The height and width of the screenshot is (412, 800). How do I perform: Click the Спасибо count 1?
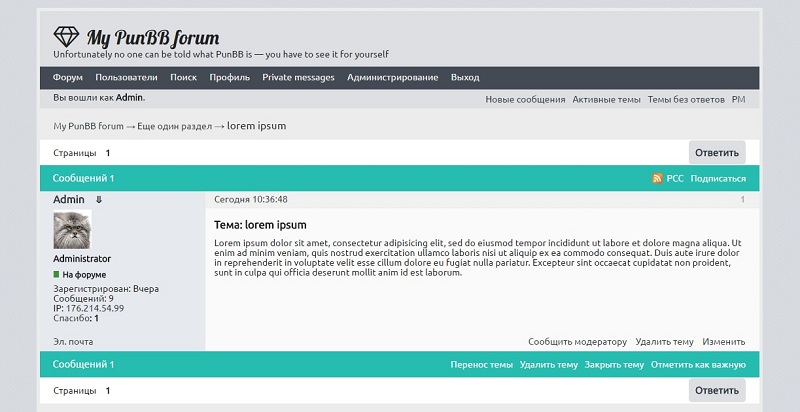(96, 318)
